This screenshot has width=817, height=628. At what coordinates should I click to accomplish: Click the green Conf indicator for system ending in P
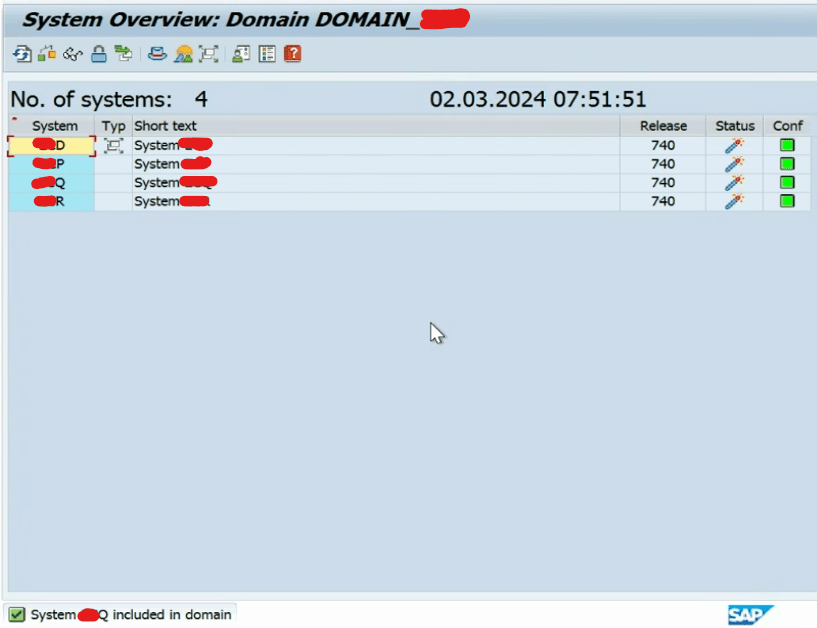[x=787, y=164]
